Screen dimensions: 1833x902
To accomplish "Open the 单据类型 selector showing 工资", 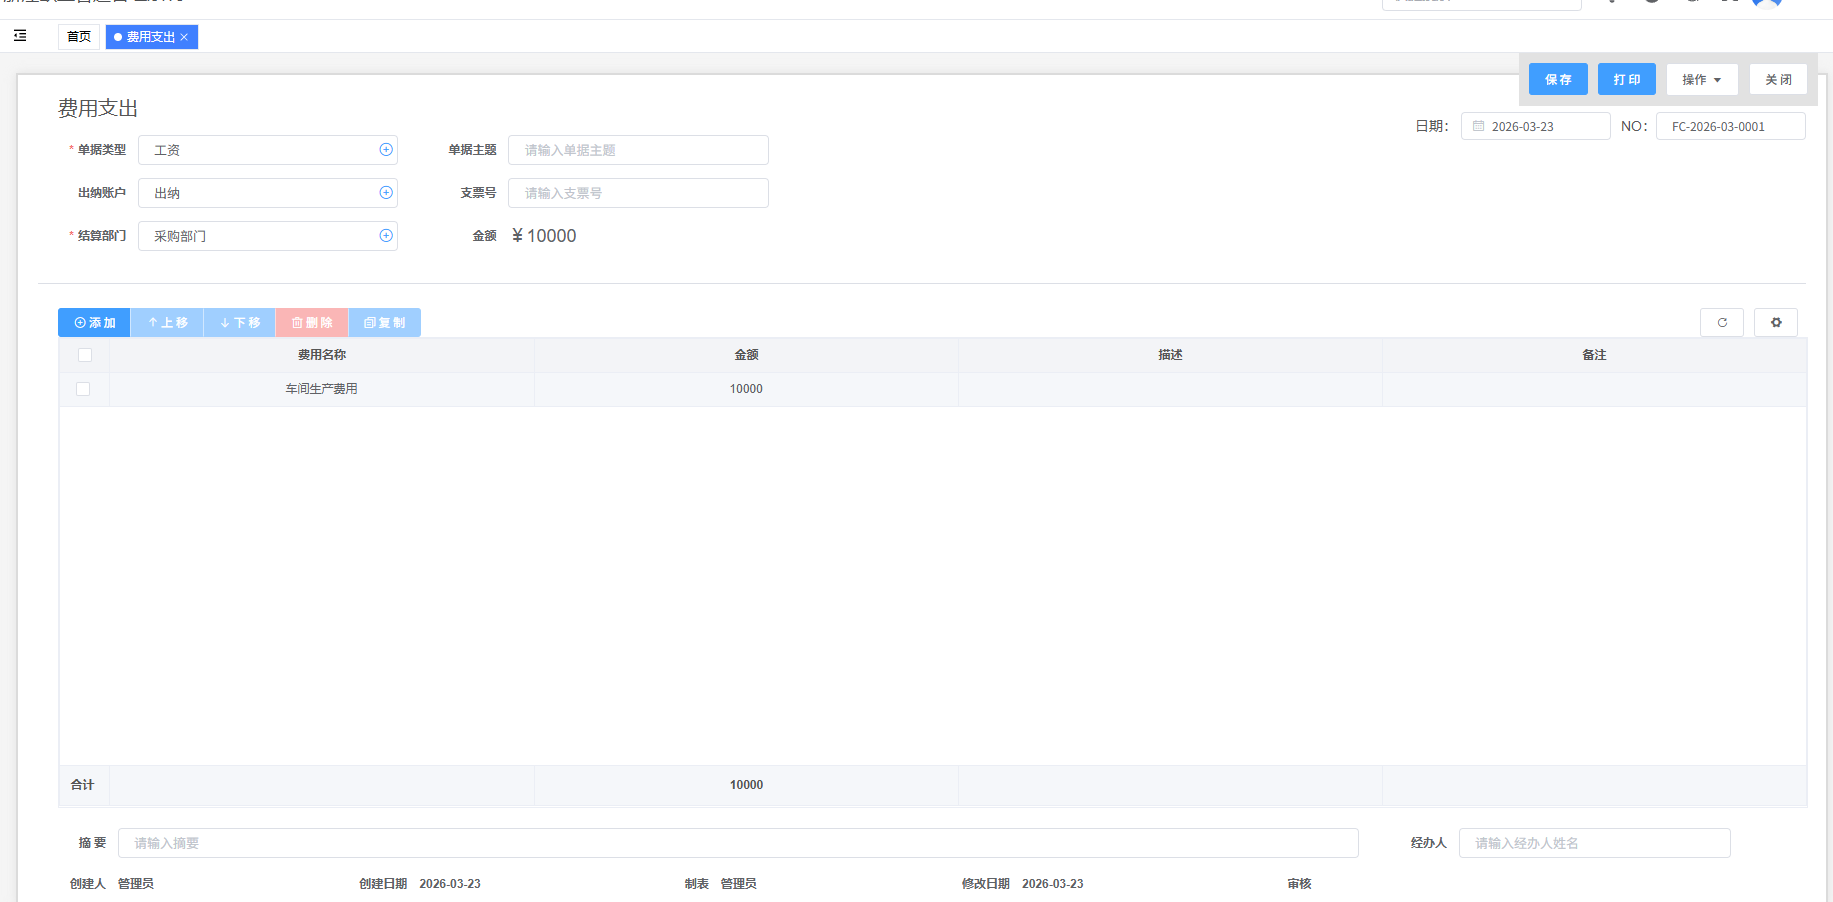I will click(x=258, y=150).
